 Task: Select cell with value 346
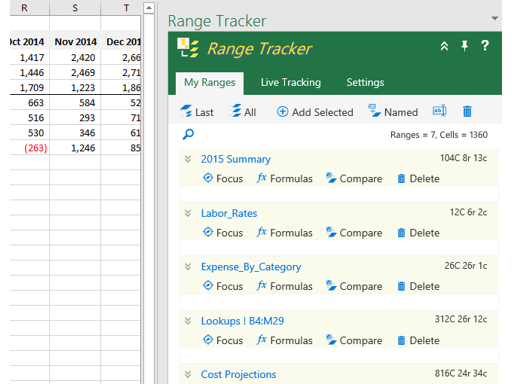click(x=75, y=133)
